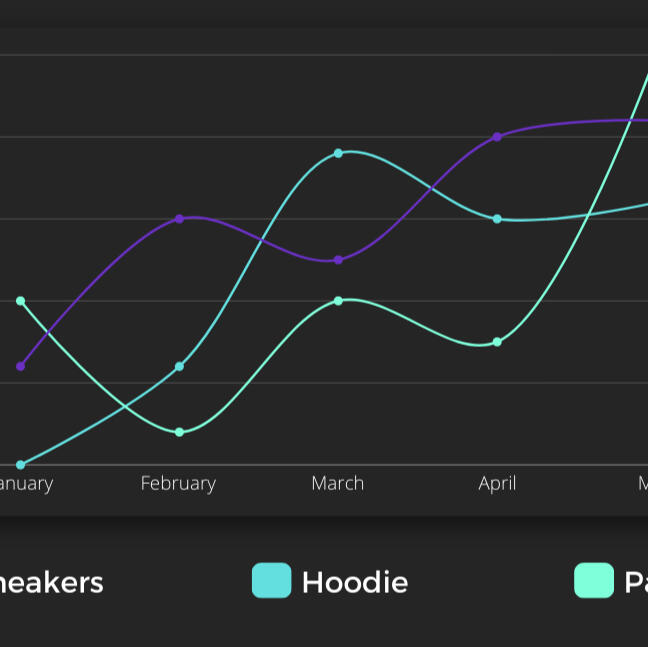Select the cyan Hoodie point for April
This screenshot has height=647, width=648.
click(x=497, y=219)
